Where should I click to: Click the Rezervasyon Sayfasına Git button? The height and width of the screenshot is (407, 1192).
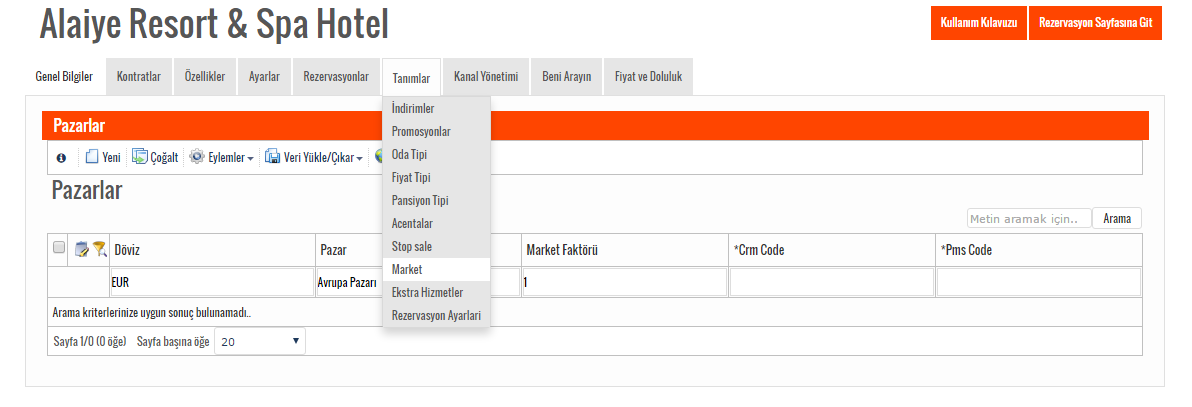click(1095, 23)
